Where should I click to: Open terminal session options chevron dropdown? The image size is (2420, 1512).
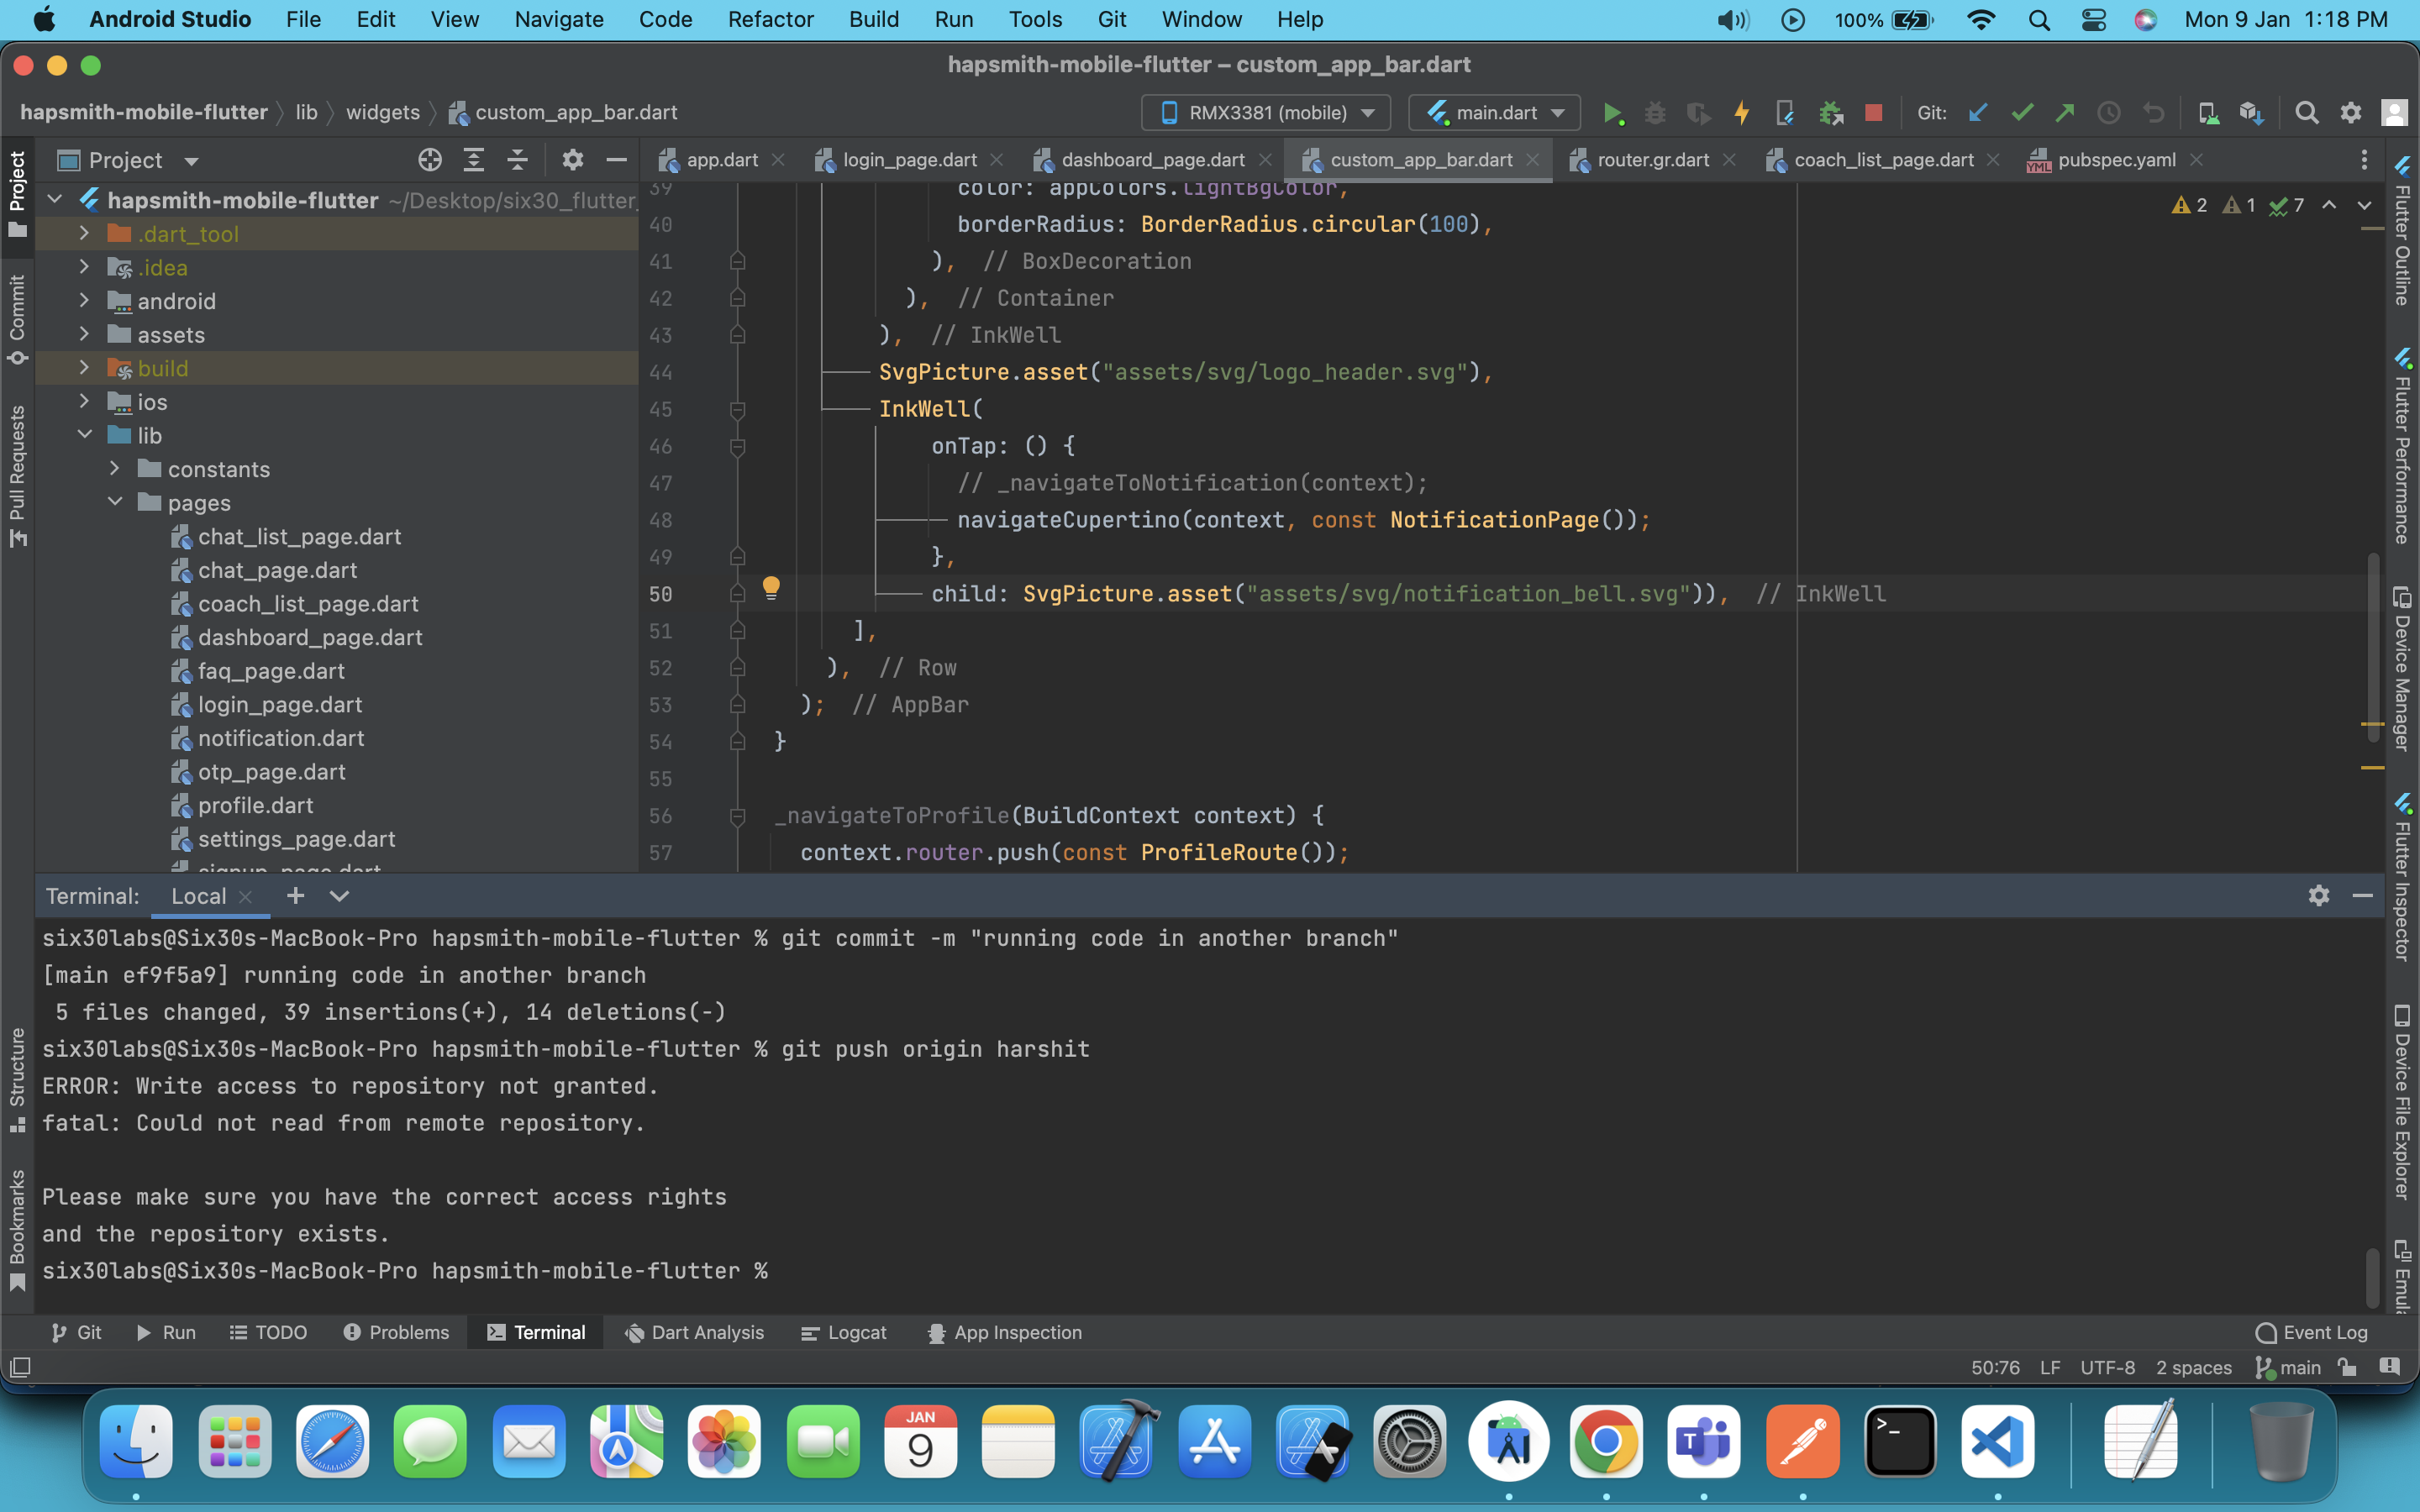click(x=339, y=896)
